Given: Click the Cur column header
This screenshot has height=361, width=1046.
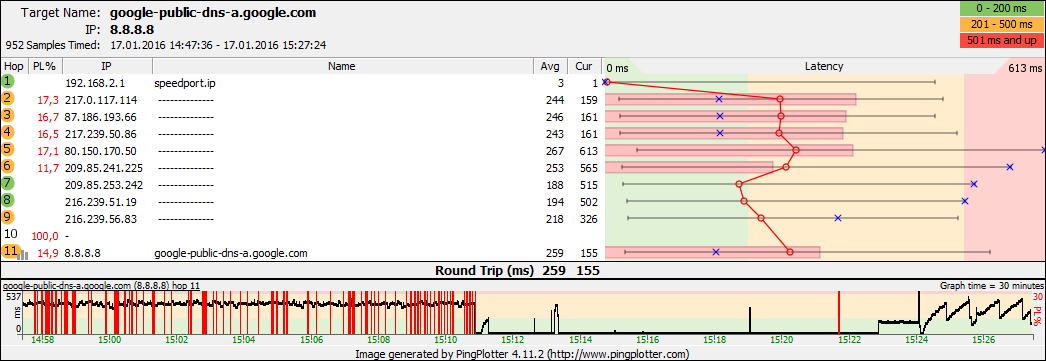Looking at the screenshot, I should pos(584,66).
